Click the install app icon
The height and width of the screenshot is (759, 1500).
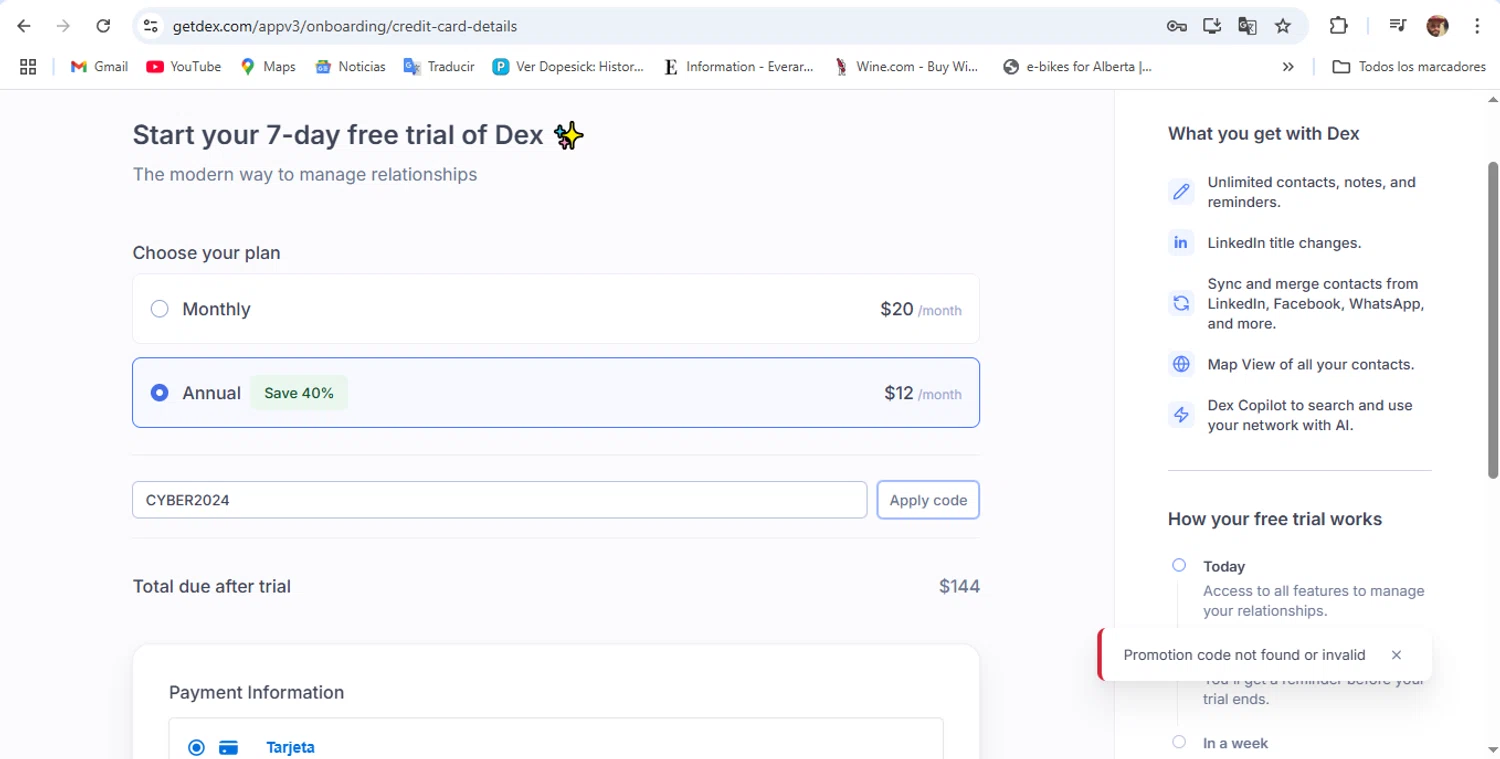pyautogui.click(x=1212, y=26)
